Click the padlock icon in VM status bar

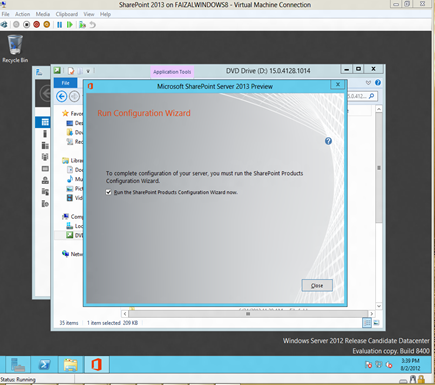tap(421, 380)
